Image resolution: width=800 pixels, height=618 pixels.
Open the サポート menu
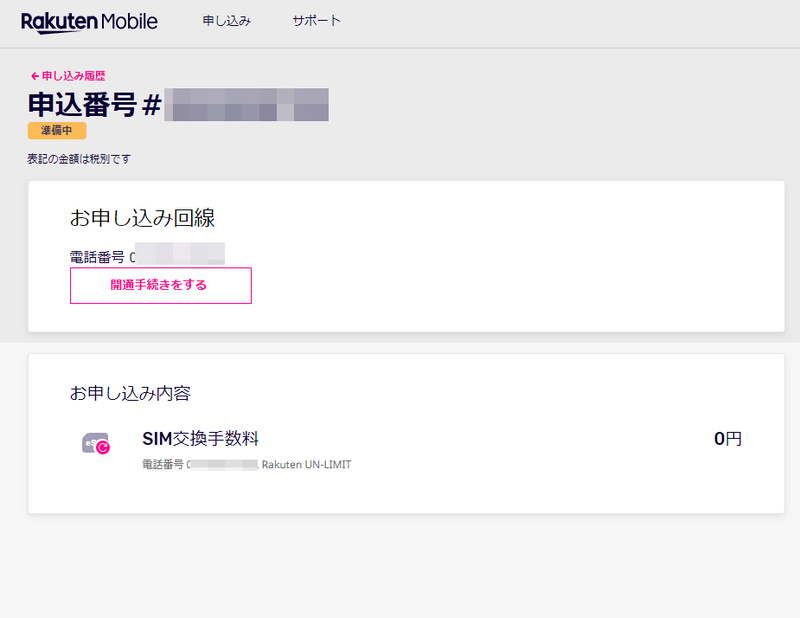[316, 21]
